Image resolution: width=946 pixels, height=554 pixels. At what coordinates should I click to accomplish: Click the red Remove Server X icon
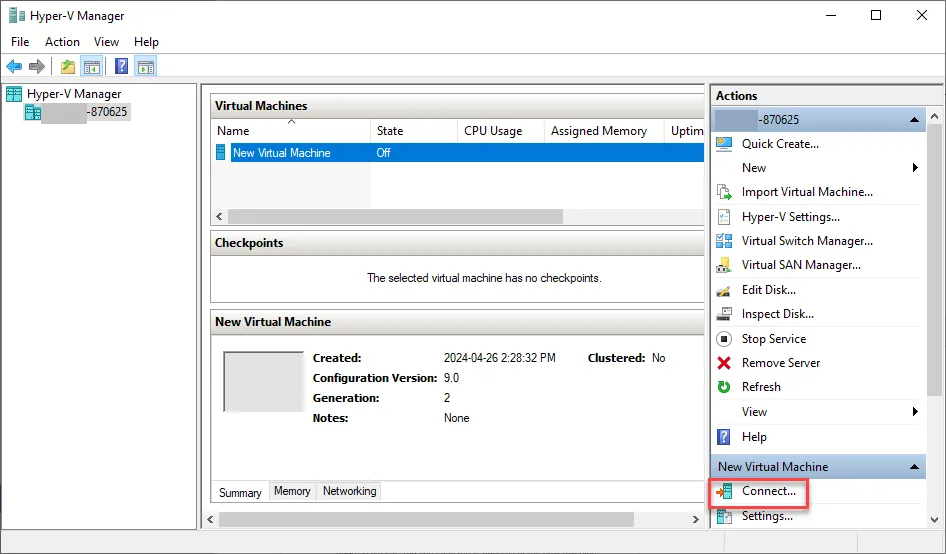point(724,363)
